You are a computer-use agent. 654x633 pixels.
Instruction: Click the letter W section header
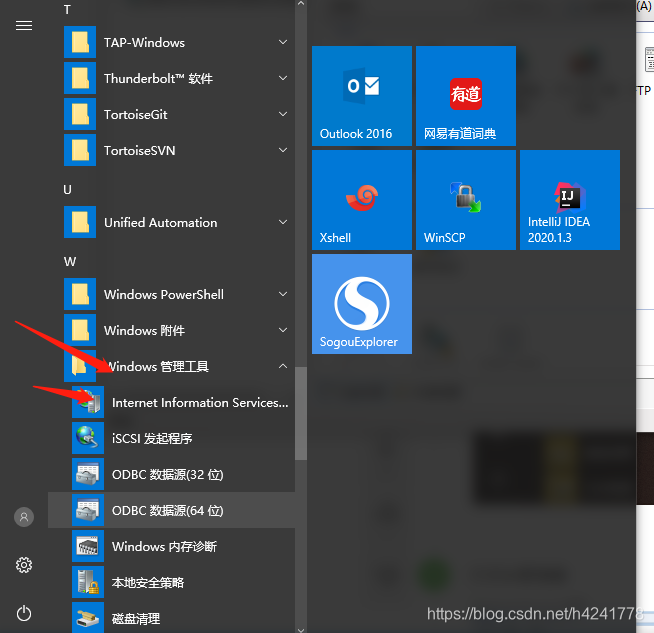[x=70, y=262]
